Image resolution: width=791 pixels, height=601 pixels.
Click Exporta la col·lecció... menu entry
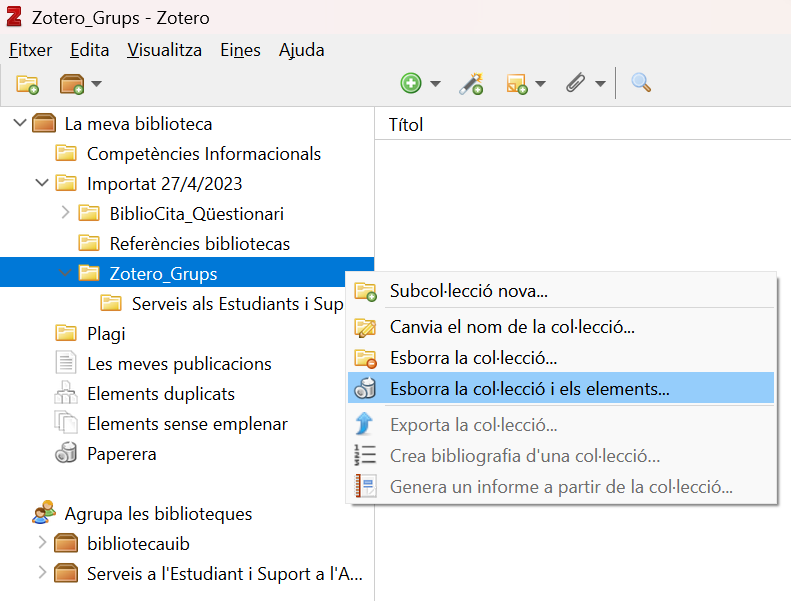(561, 425)
